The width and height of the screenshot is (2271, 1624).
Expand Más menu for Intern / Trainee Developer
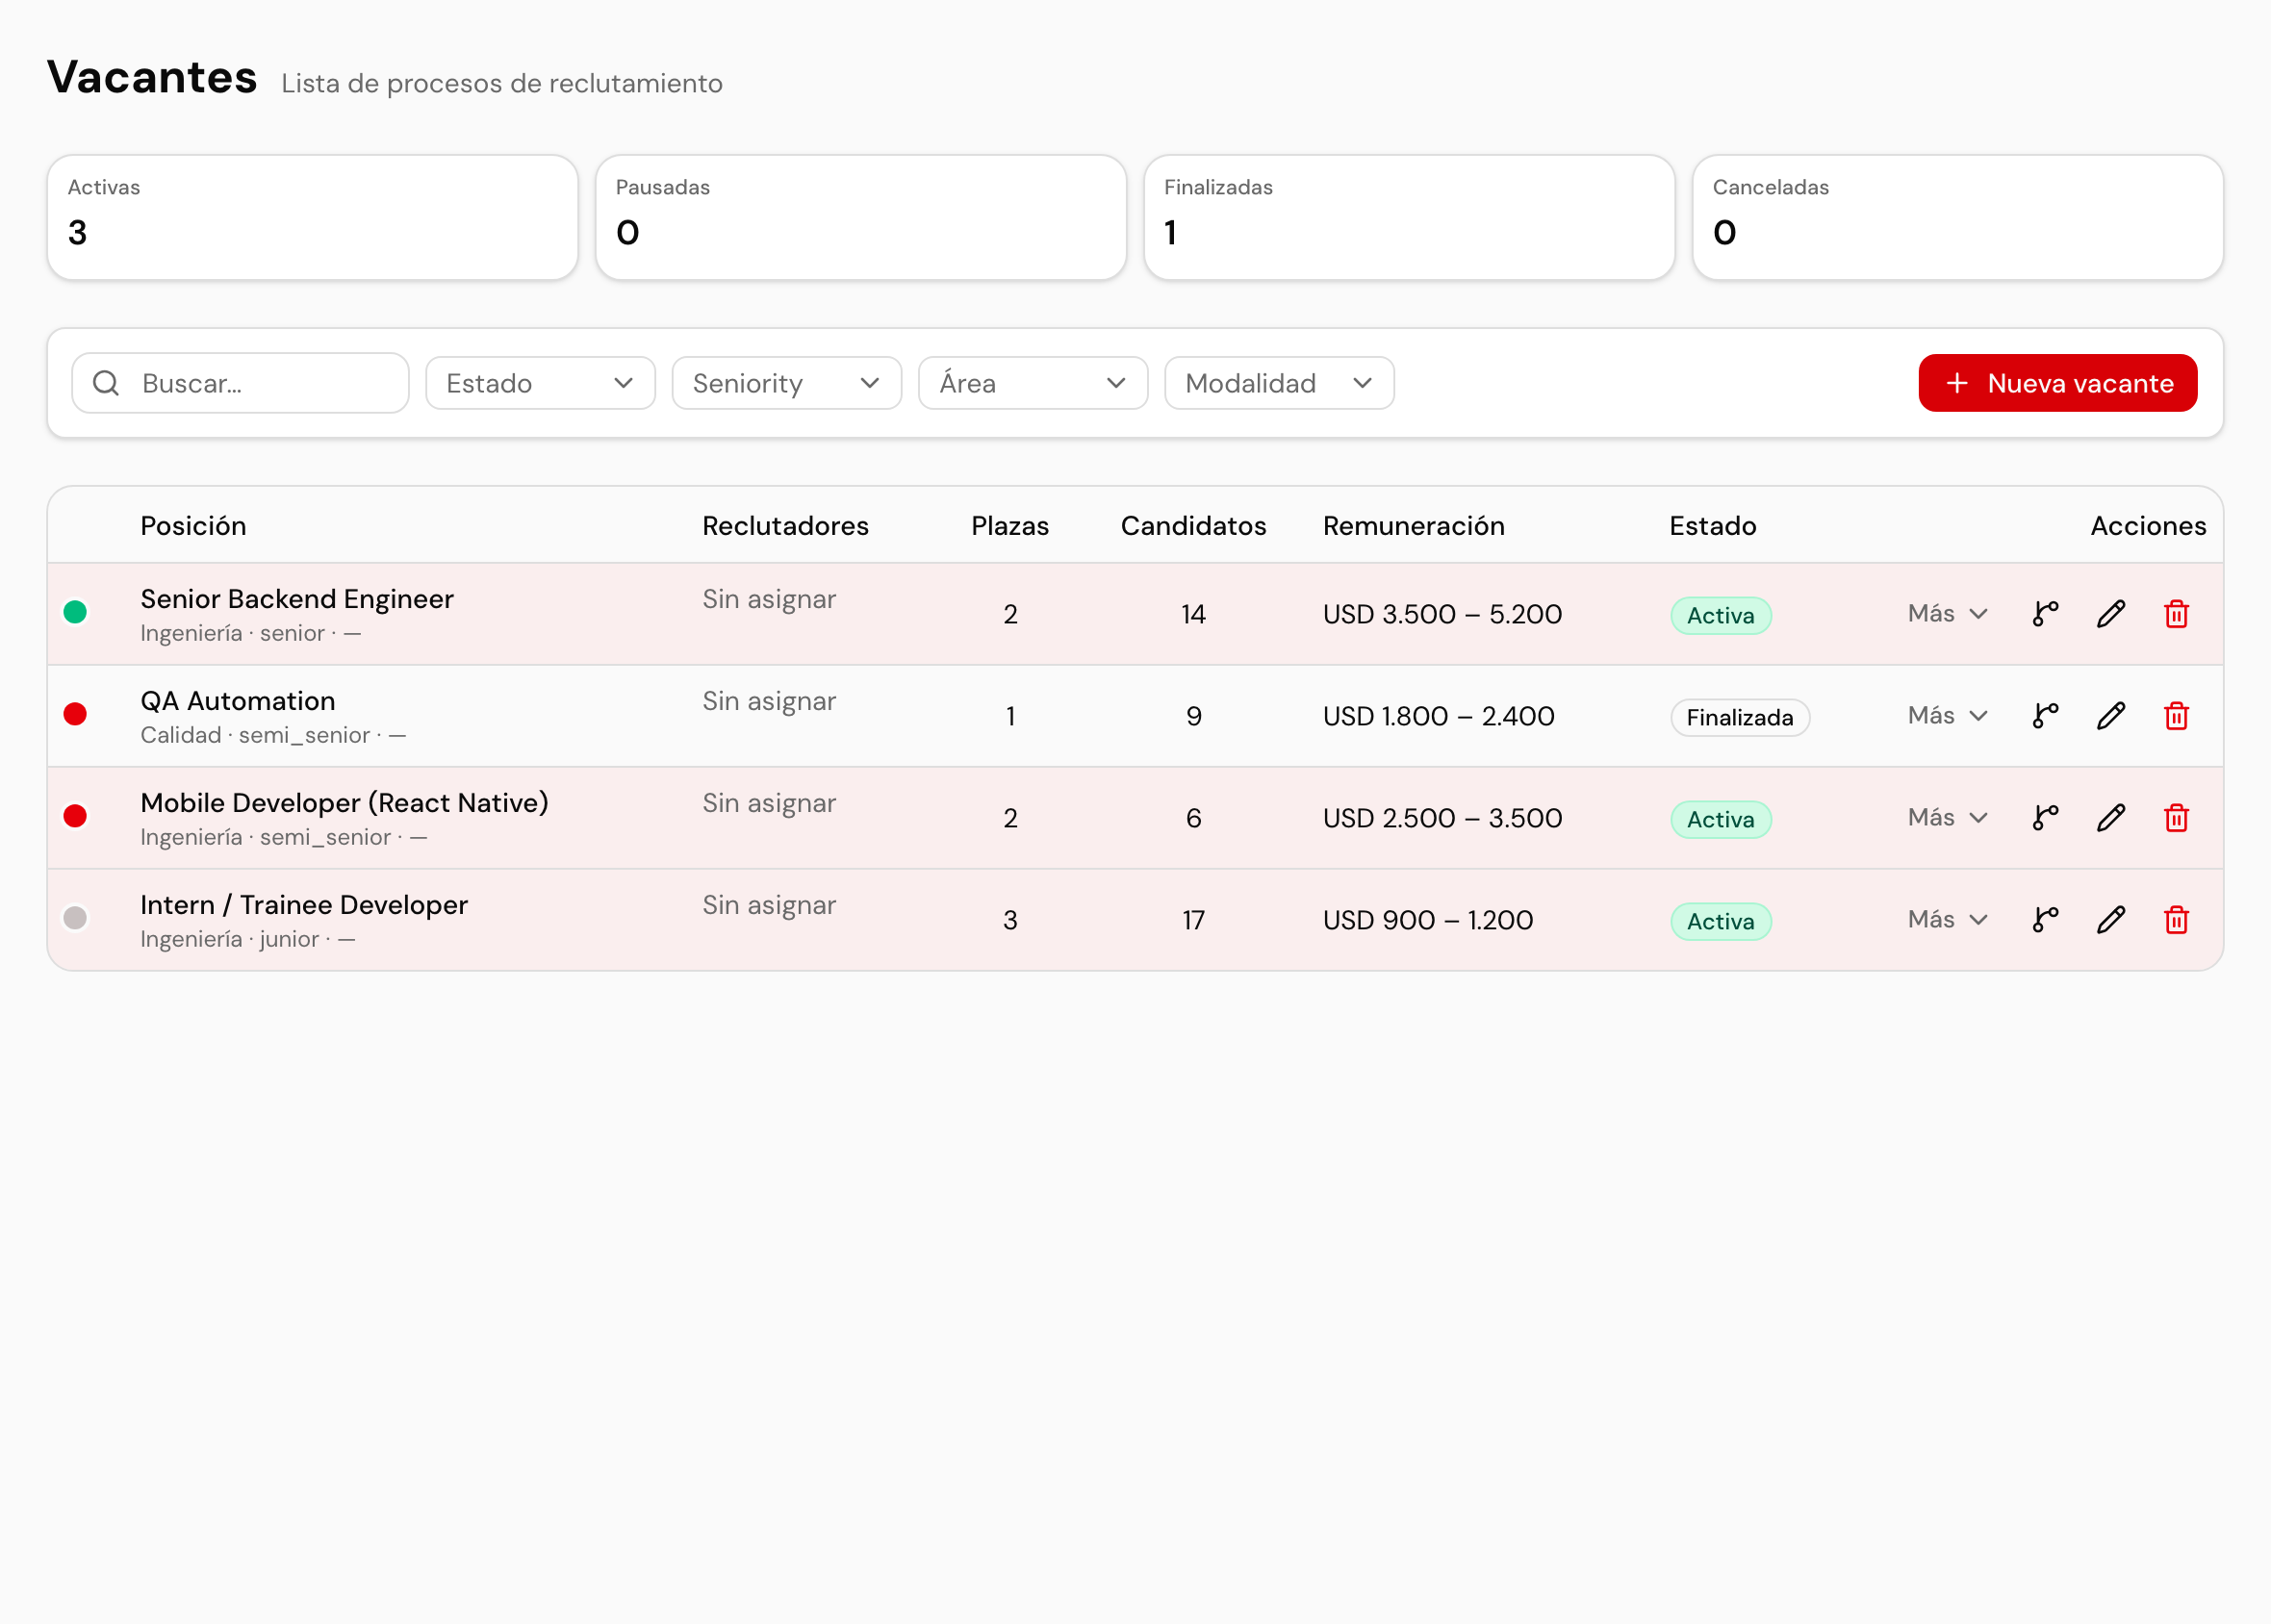click(1947, 920)
